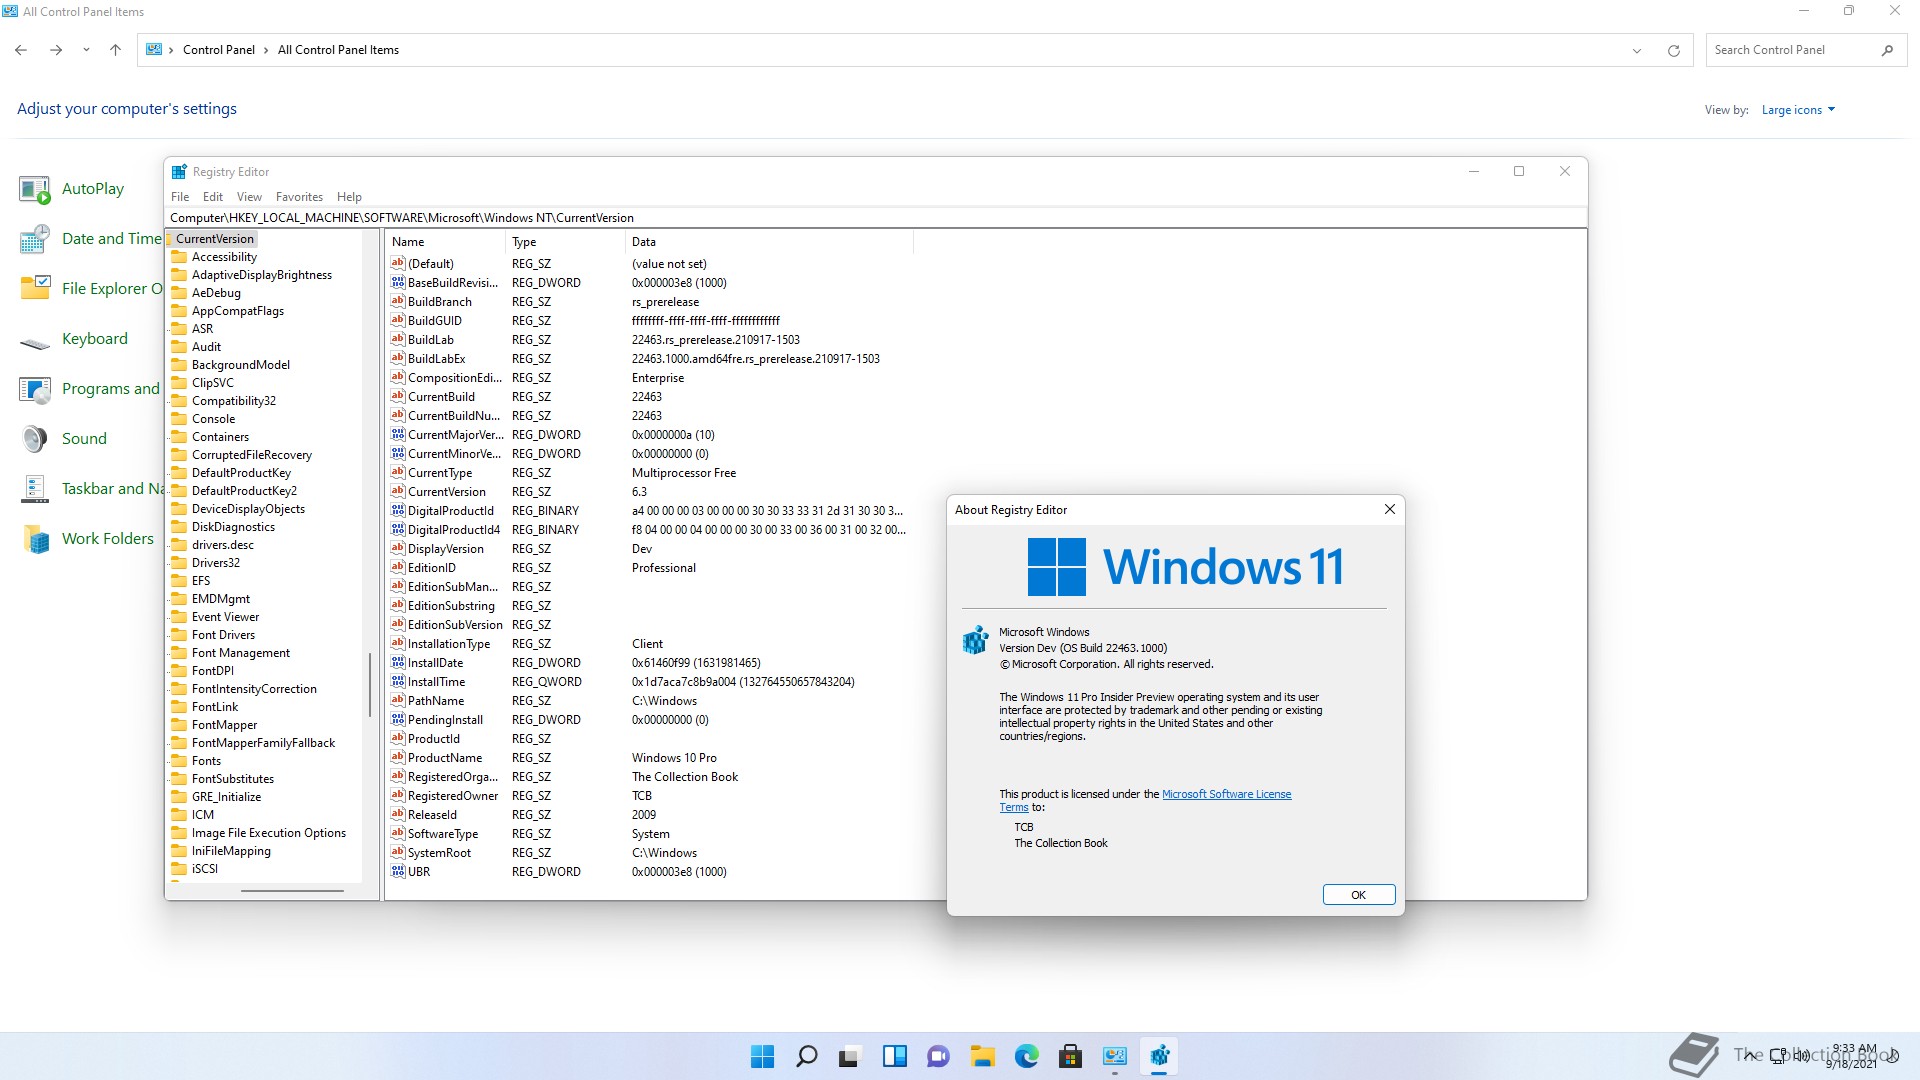
Task: Refresh the Control Panel address bar
Action: click(1673, 50)
